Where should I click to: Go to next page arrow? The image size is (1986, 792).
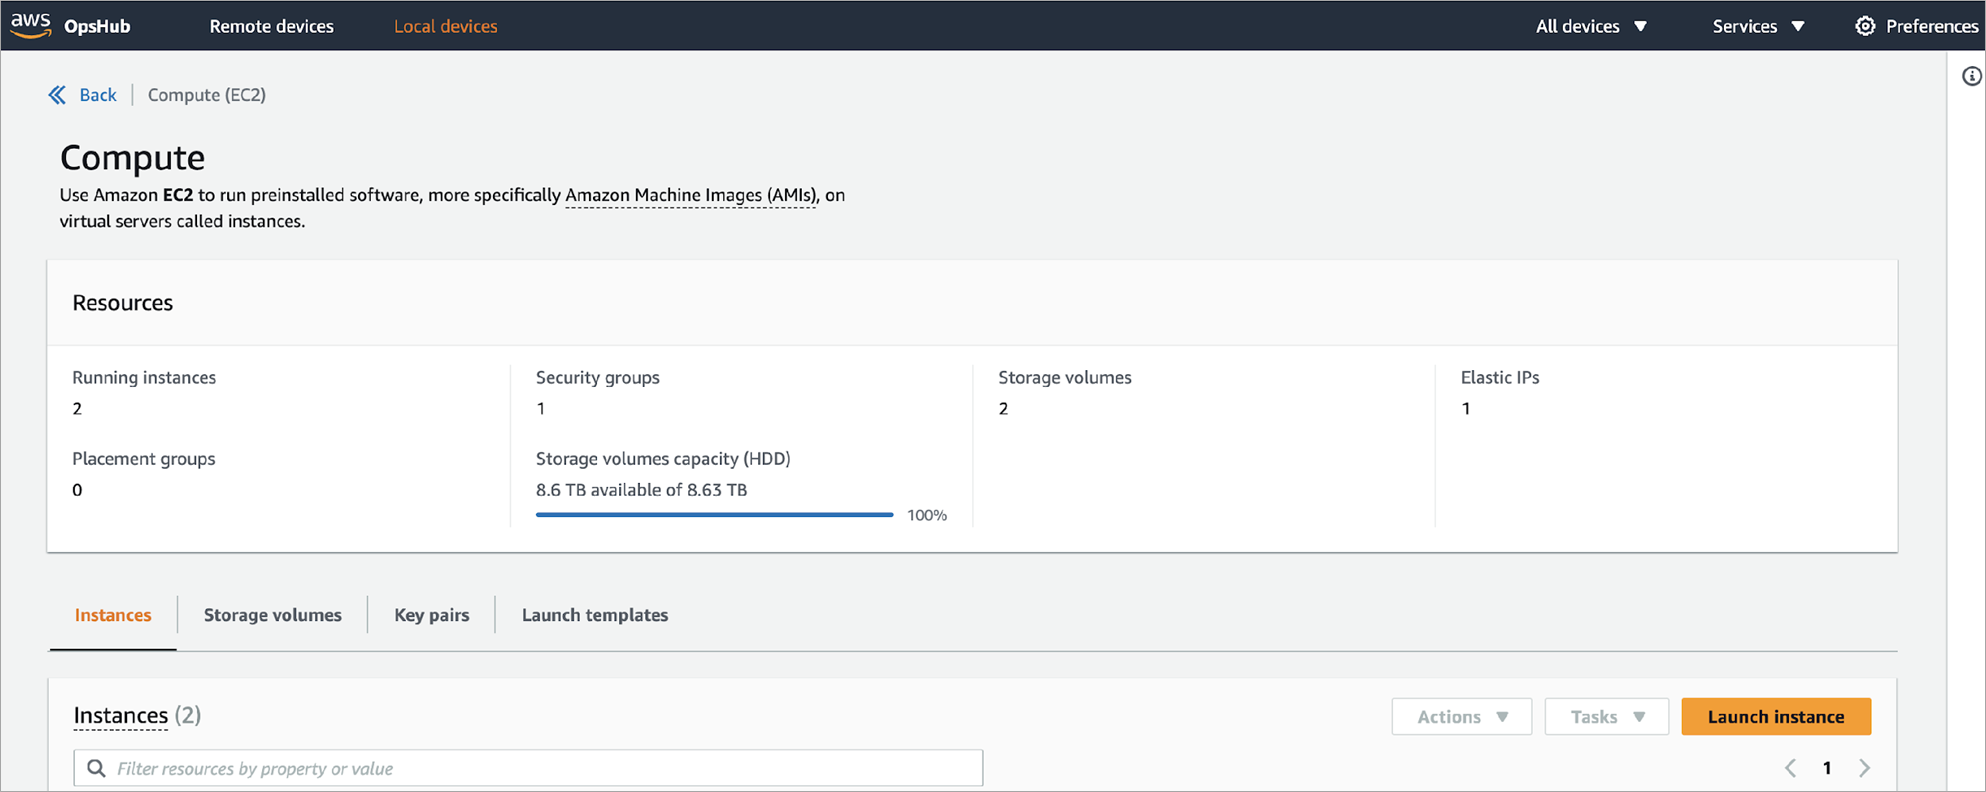[x=1864, y=768]
